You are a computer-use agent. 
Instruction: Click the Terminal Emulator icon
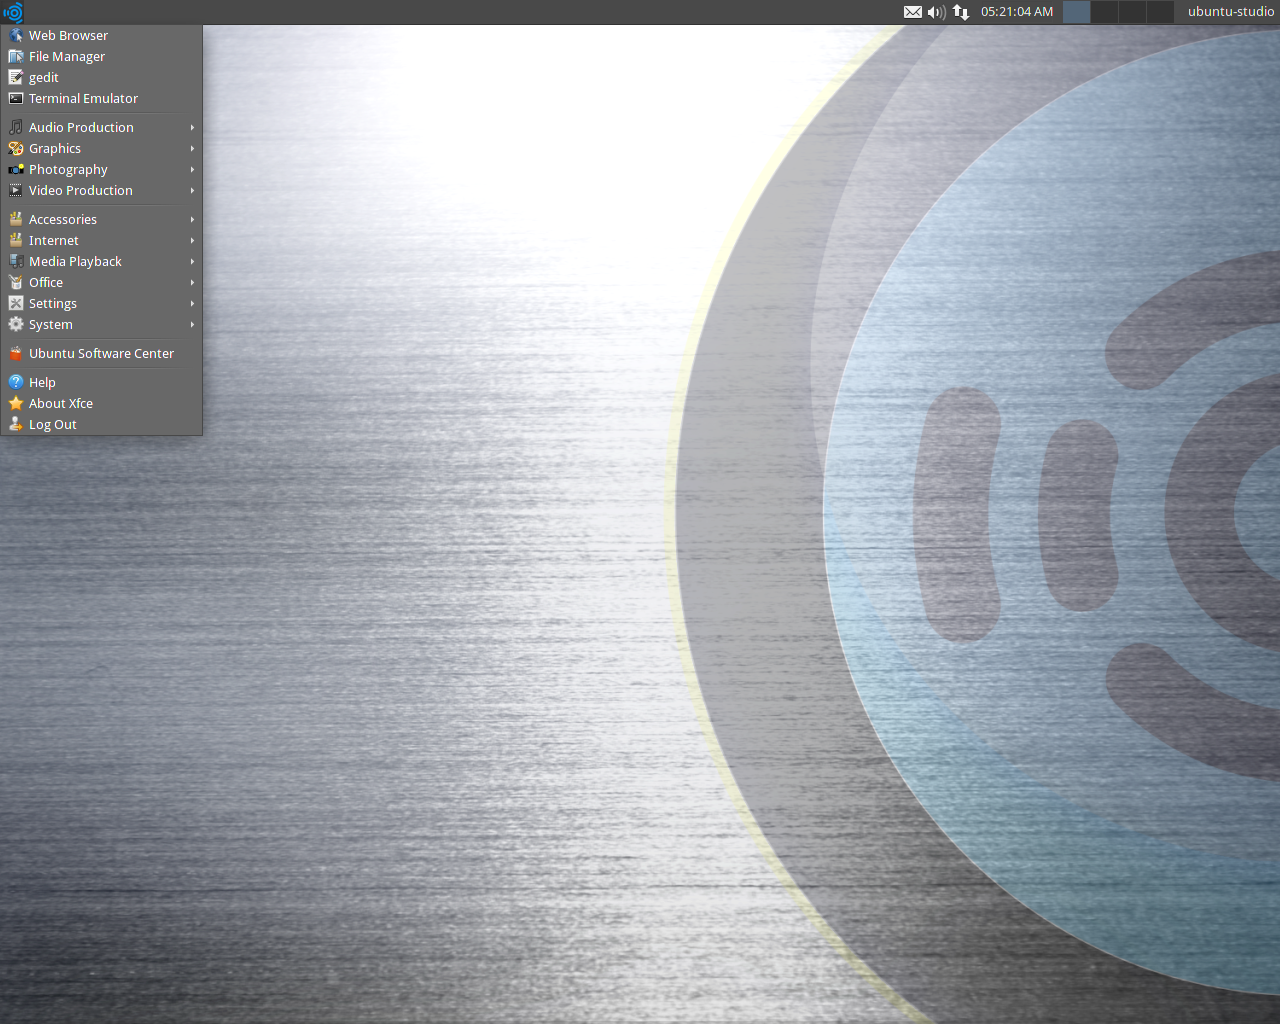coord(16,98)
